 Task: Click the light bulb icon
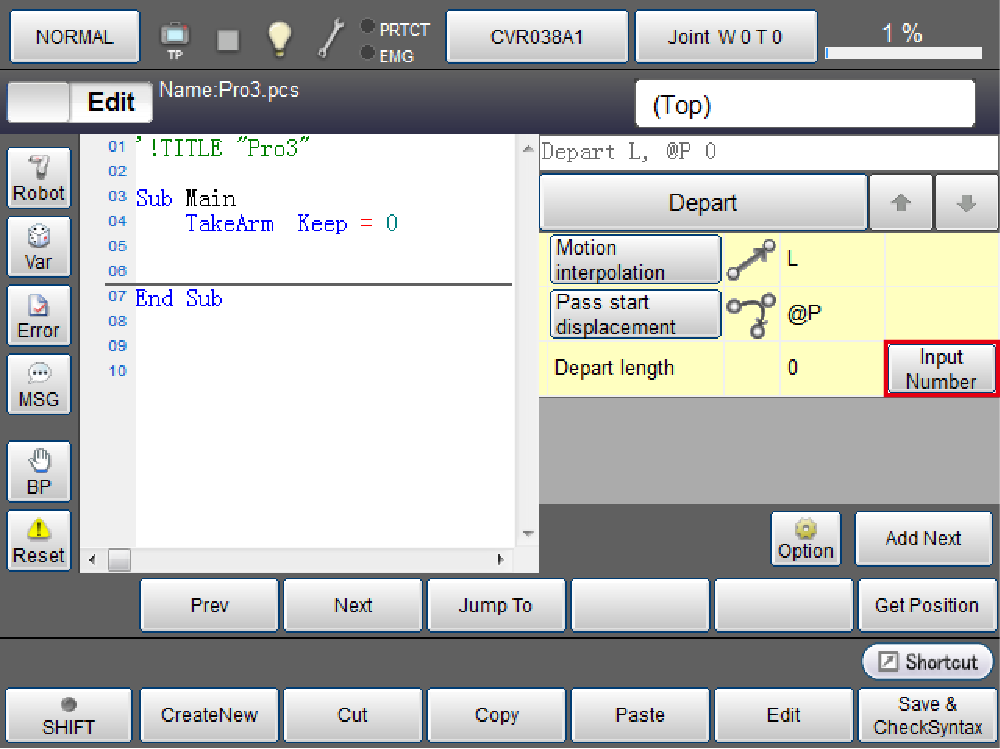click(x=278, y=38)
